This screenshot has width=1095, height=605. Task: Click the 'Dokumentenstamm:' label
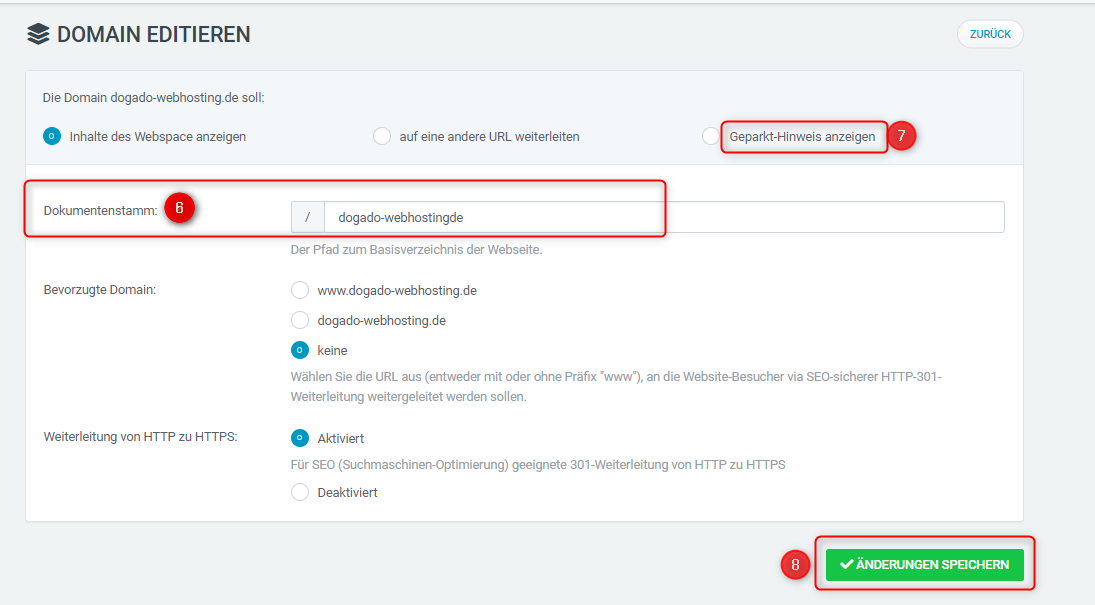pos(101,210)
